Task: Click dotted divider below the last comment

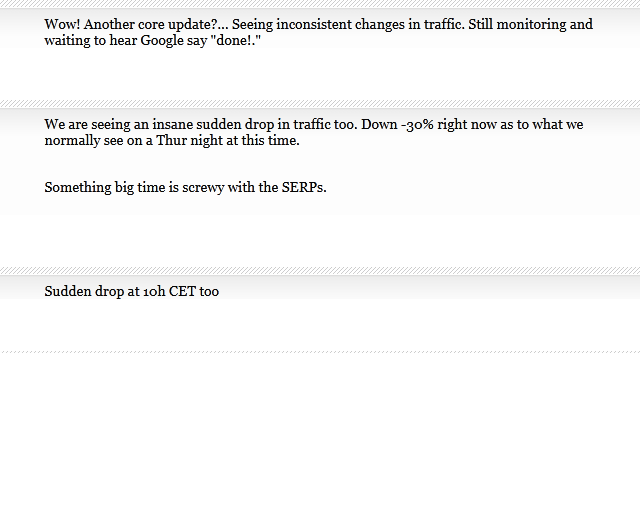Action: click(x=320, y=351)
